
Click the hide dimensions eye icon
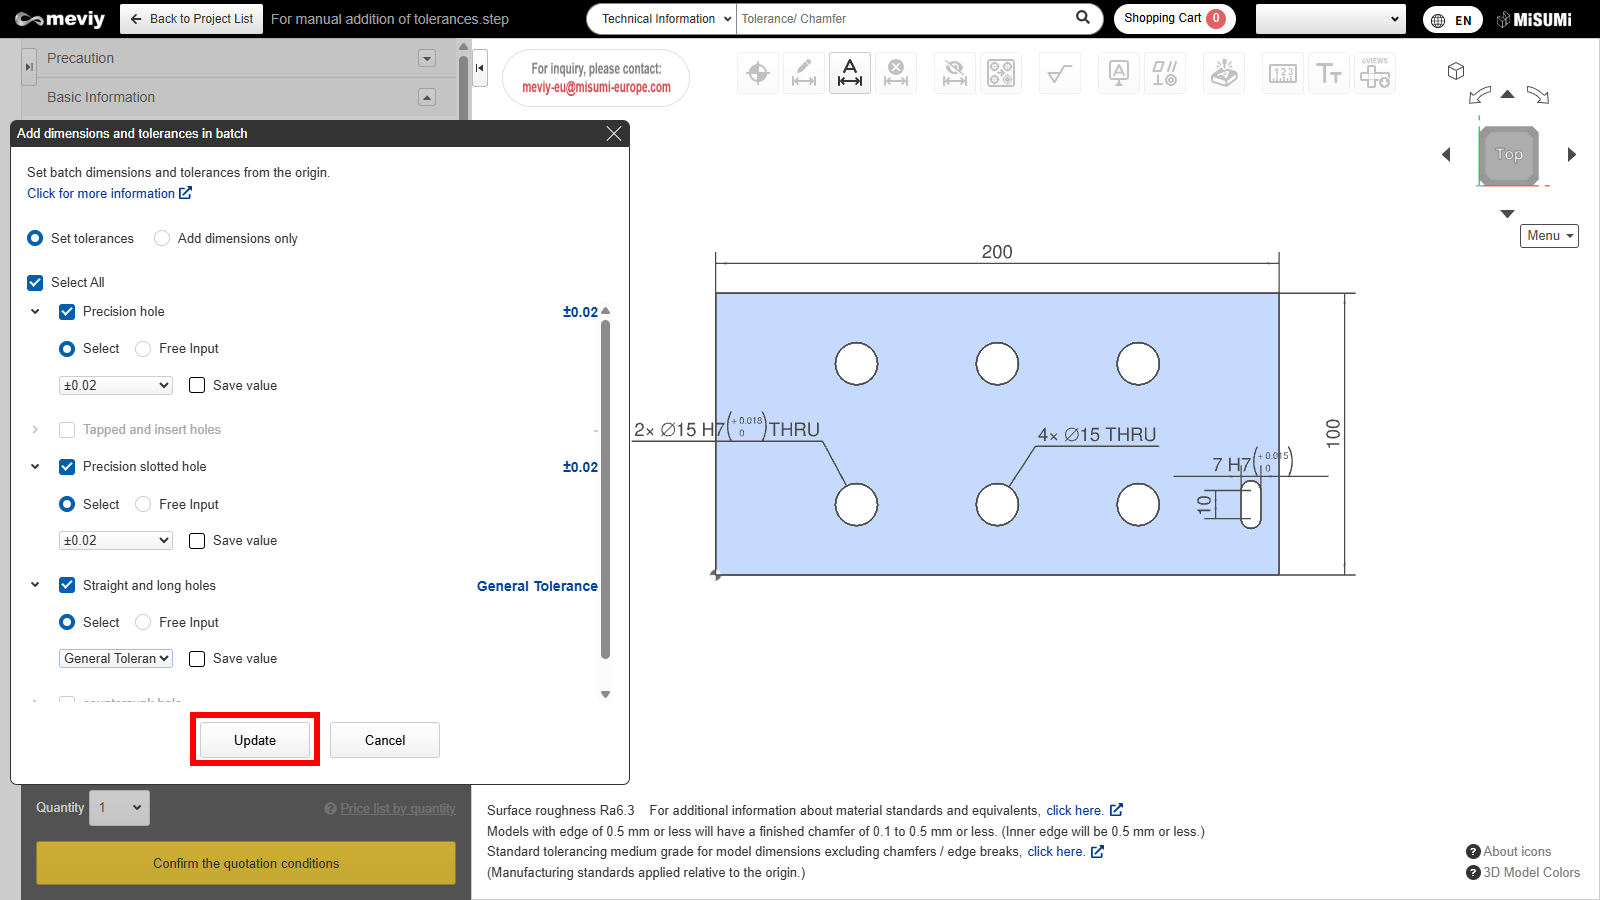coord(955,73)
